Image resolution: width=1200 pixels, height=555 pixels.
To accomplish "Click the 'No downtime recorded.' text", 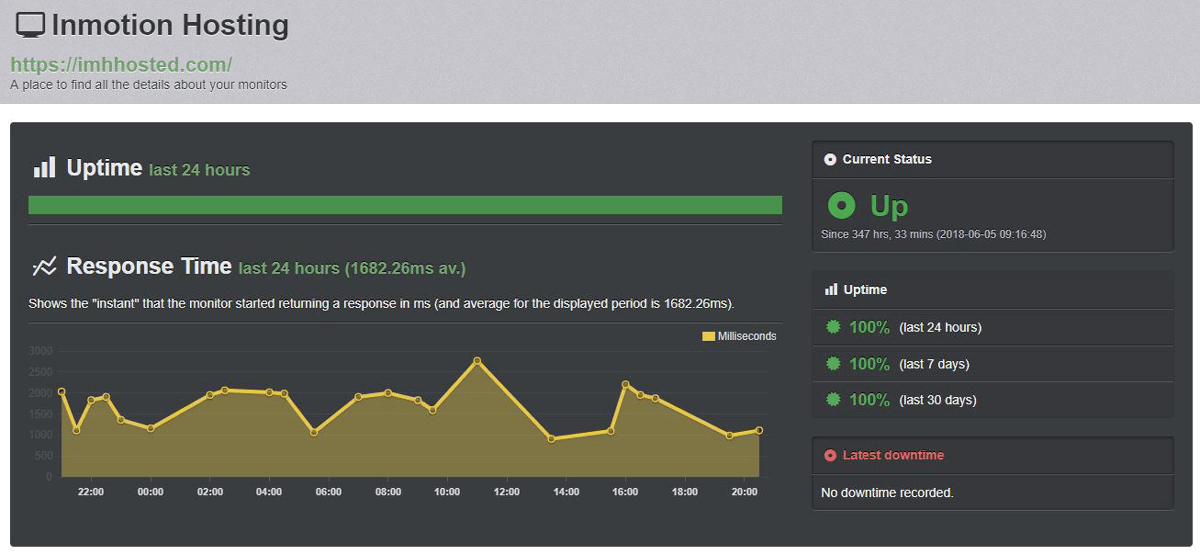I will point(887,493).
